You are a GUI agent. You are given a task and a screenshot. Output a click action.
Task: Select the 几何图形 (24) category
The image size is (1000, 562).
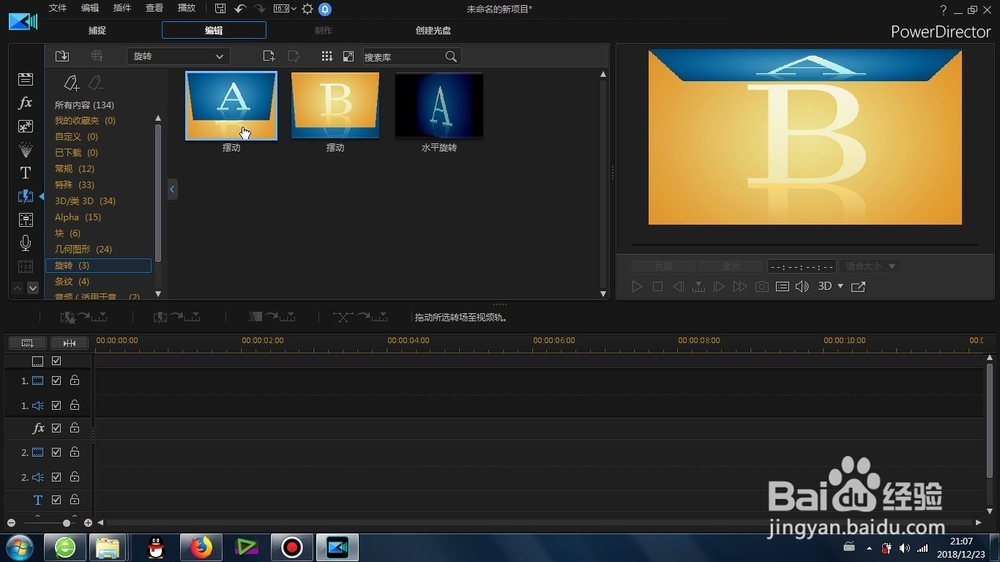[x=83, y=249]
